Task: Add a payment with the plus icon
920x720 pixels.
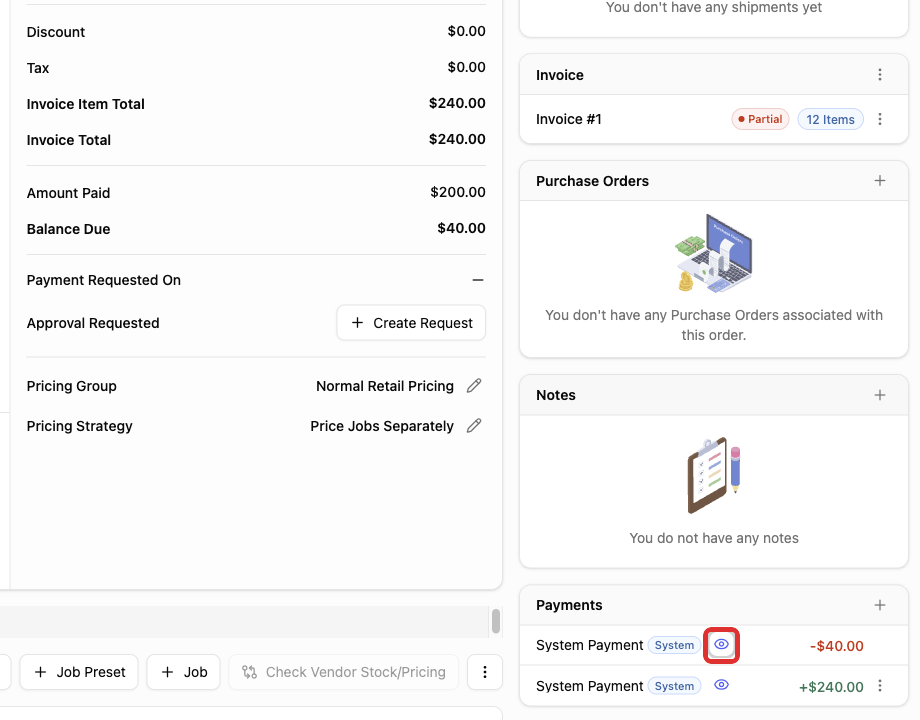Action: point(880,605)
